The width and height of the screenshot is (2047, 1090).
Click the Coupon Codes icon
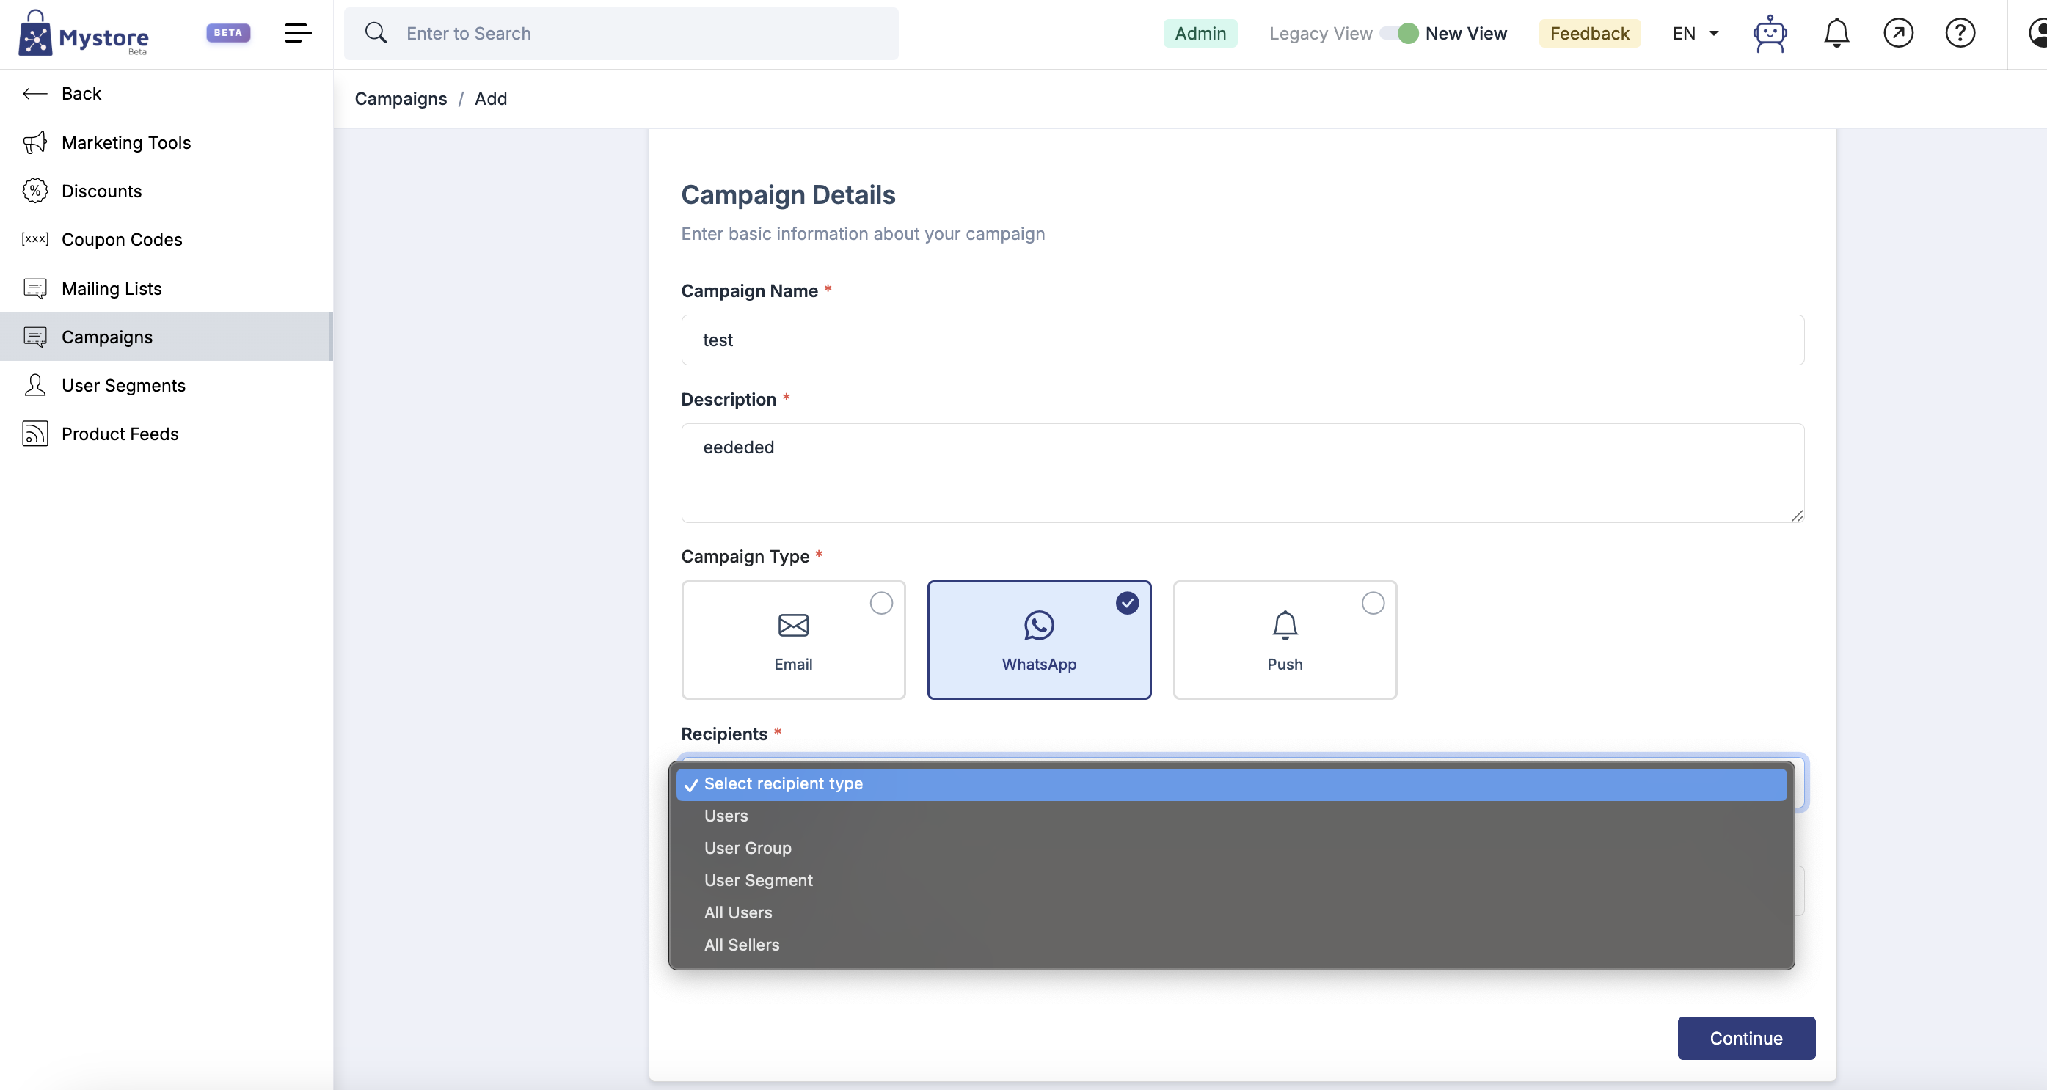(35, 240)
